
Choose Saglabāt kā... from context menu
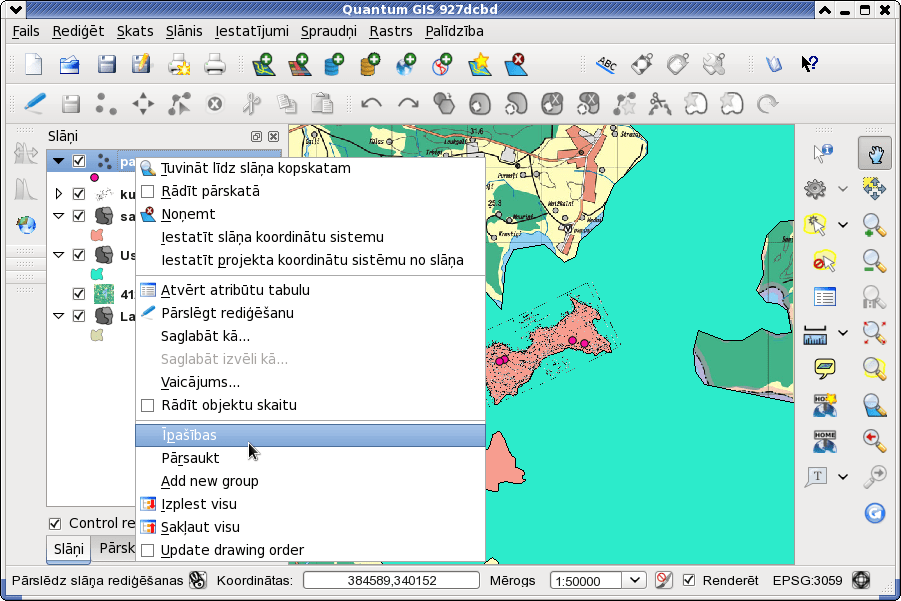pos(310,336)
